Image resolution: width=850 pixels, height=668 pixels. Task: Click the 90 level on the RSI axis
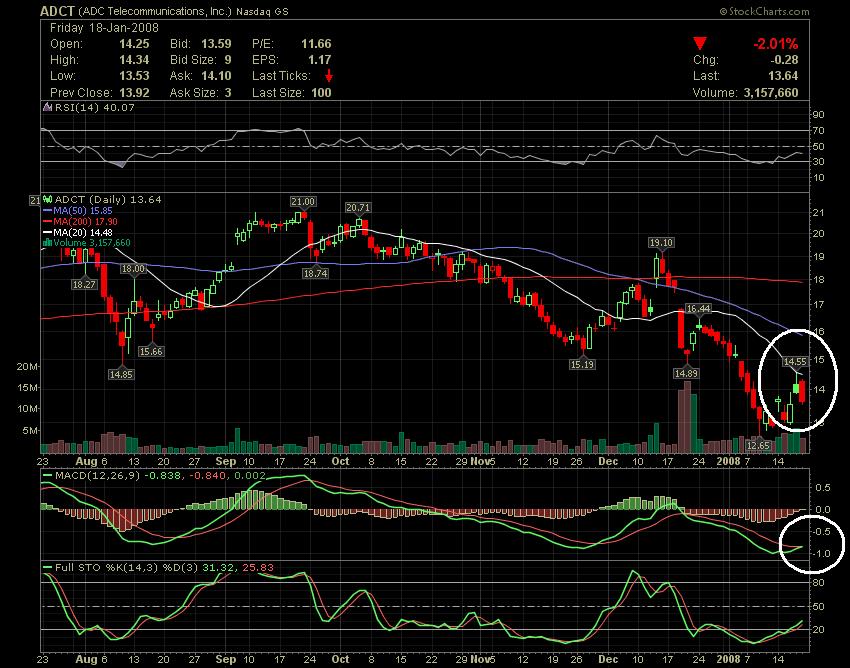point(818,114)
